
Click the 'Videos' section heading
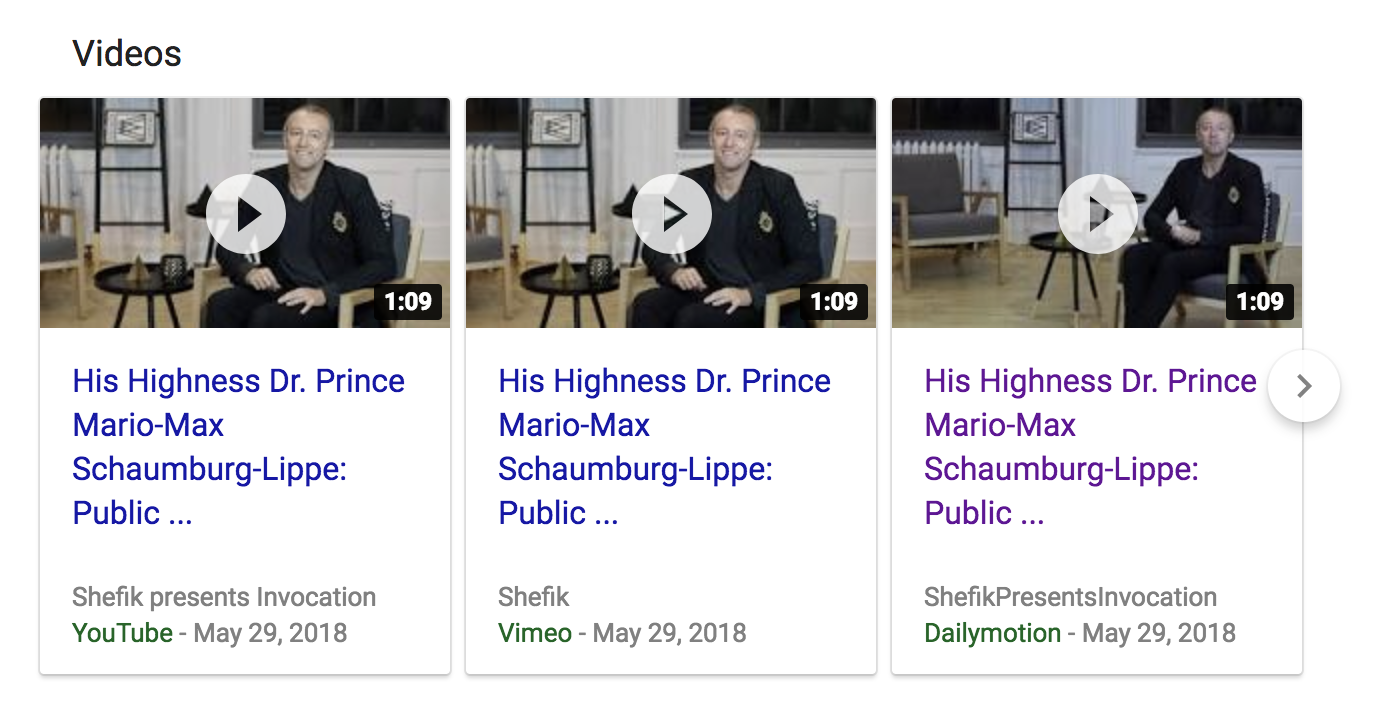127,53
